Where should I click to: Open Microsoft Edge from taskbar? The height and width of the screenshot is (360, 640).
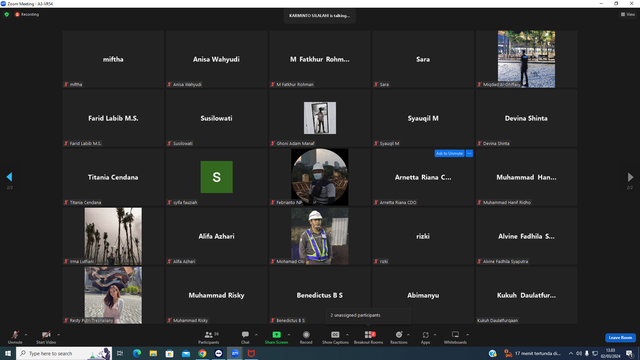(137, 353)
